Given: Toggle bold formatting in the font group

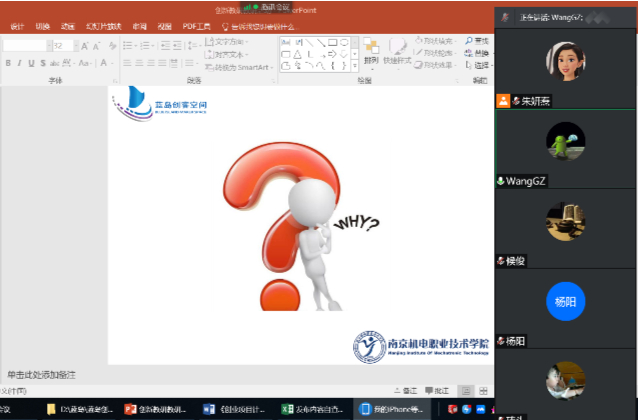Looking at the screenshot, I should (6, 64).
